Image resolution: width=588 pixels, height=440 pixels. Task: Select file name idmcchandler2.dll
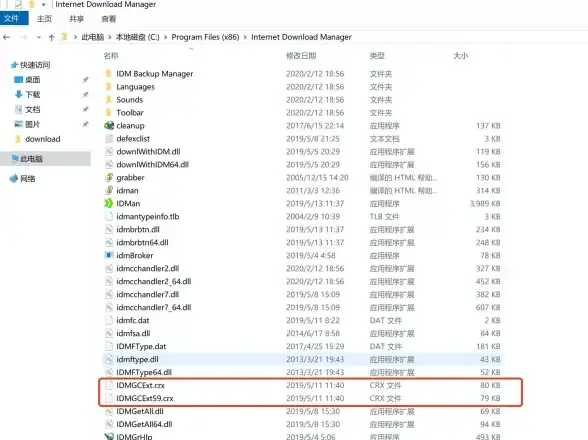click(147, 269)
